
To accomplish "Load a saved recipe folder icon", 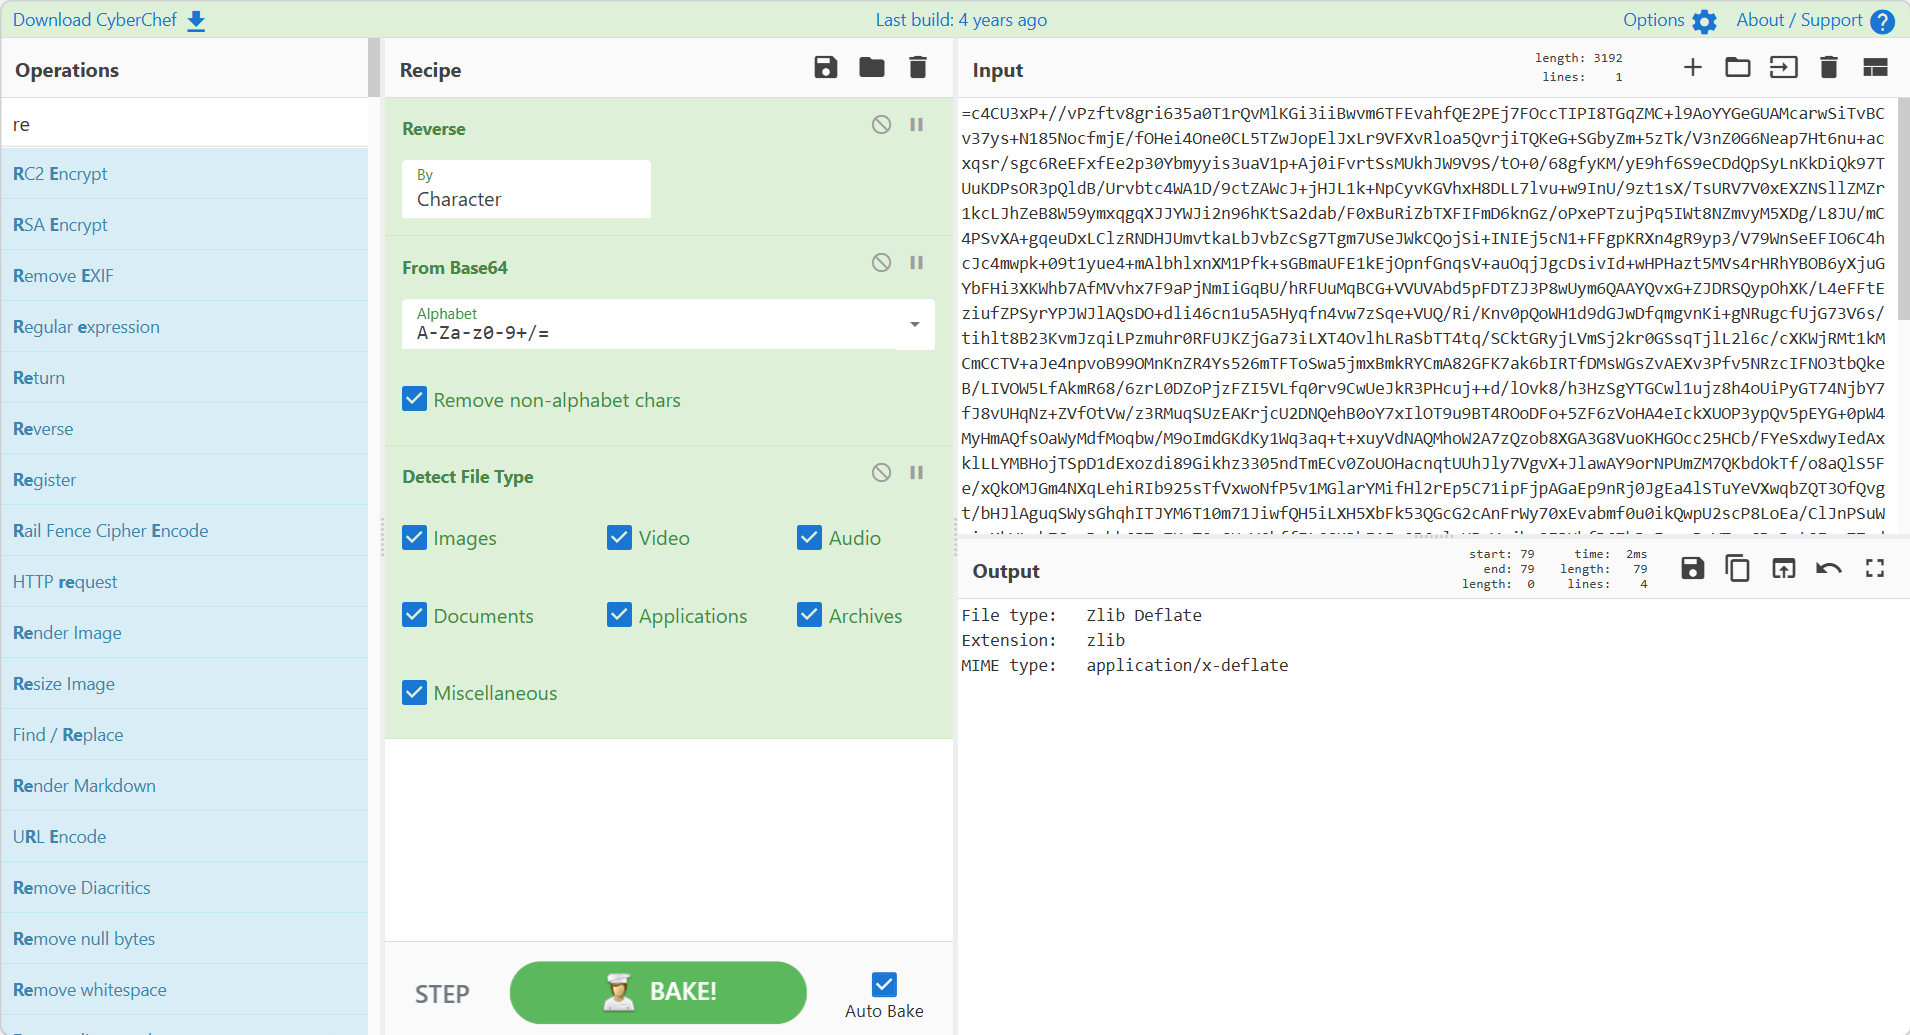I will click(x=871, y=68).
